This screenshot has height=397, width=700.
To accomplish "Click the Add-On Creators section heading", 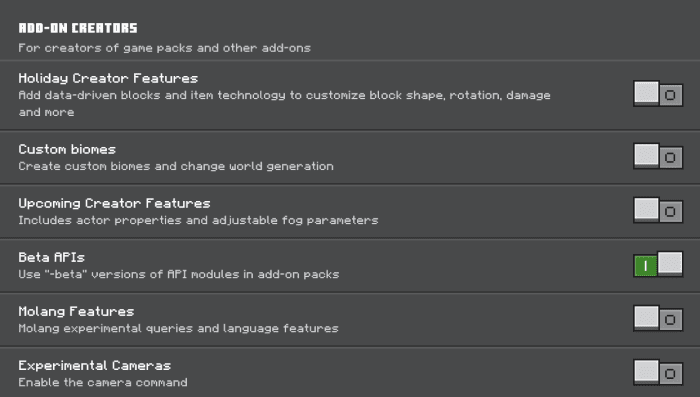I will point(78,28).
